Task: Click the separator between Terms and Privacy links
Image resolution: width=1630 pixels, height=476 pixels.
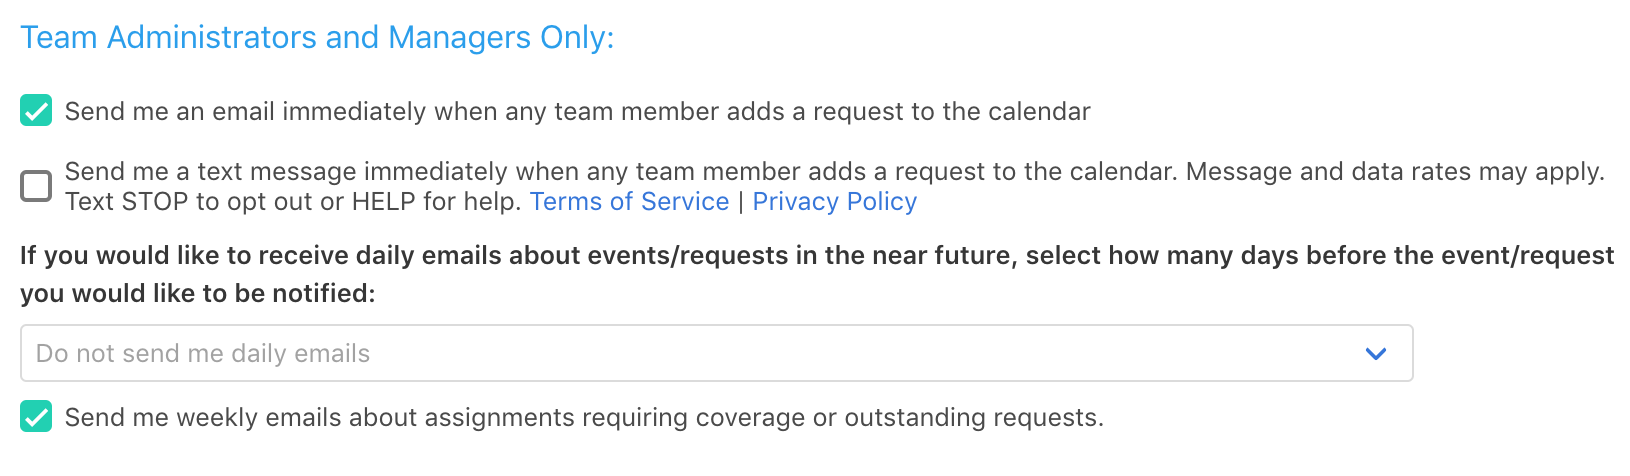Action: point(741,202)
